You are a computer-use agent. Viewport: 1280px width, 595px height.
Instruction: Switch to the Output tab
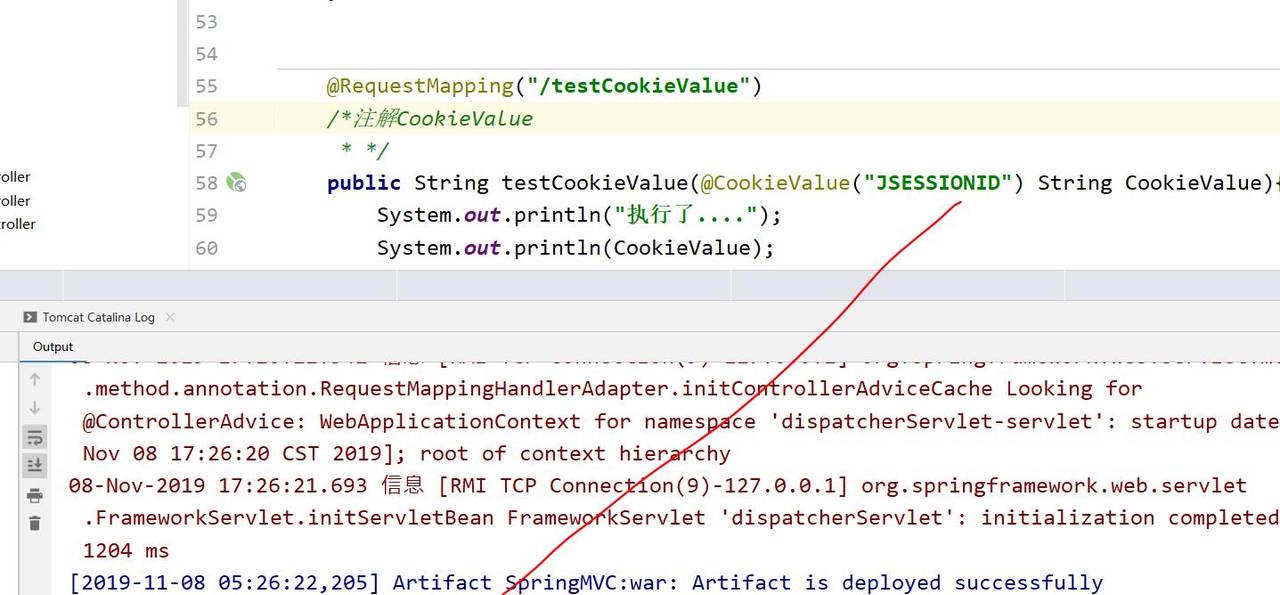pyautogui.click(x=53, y=347)
